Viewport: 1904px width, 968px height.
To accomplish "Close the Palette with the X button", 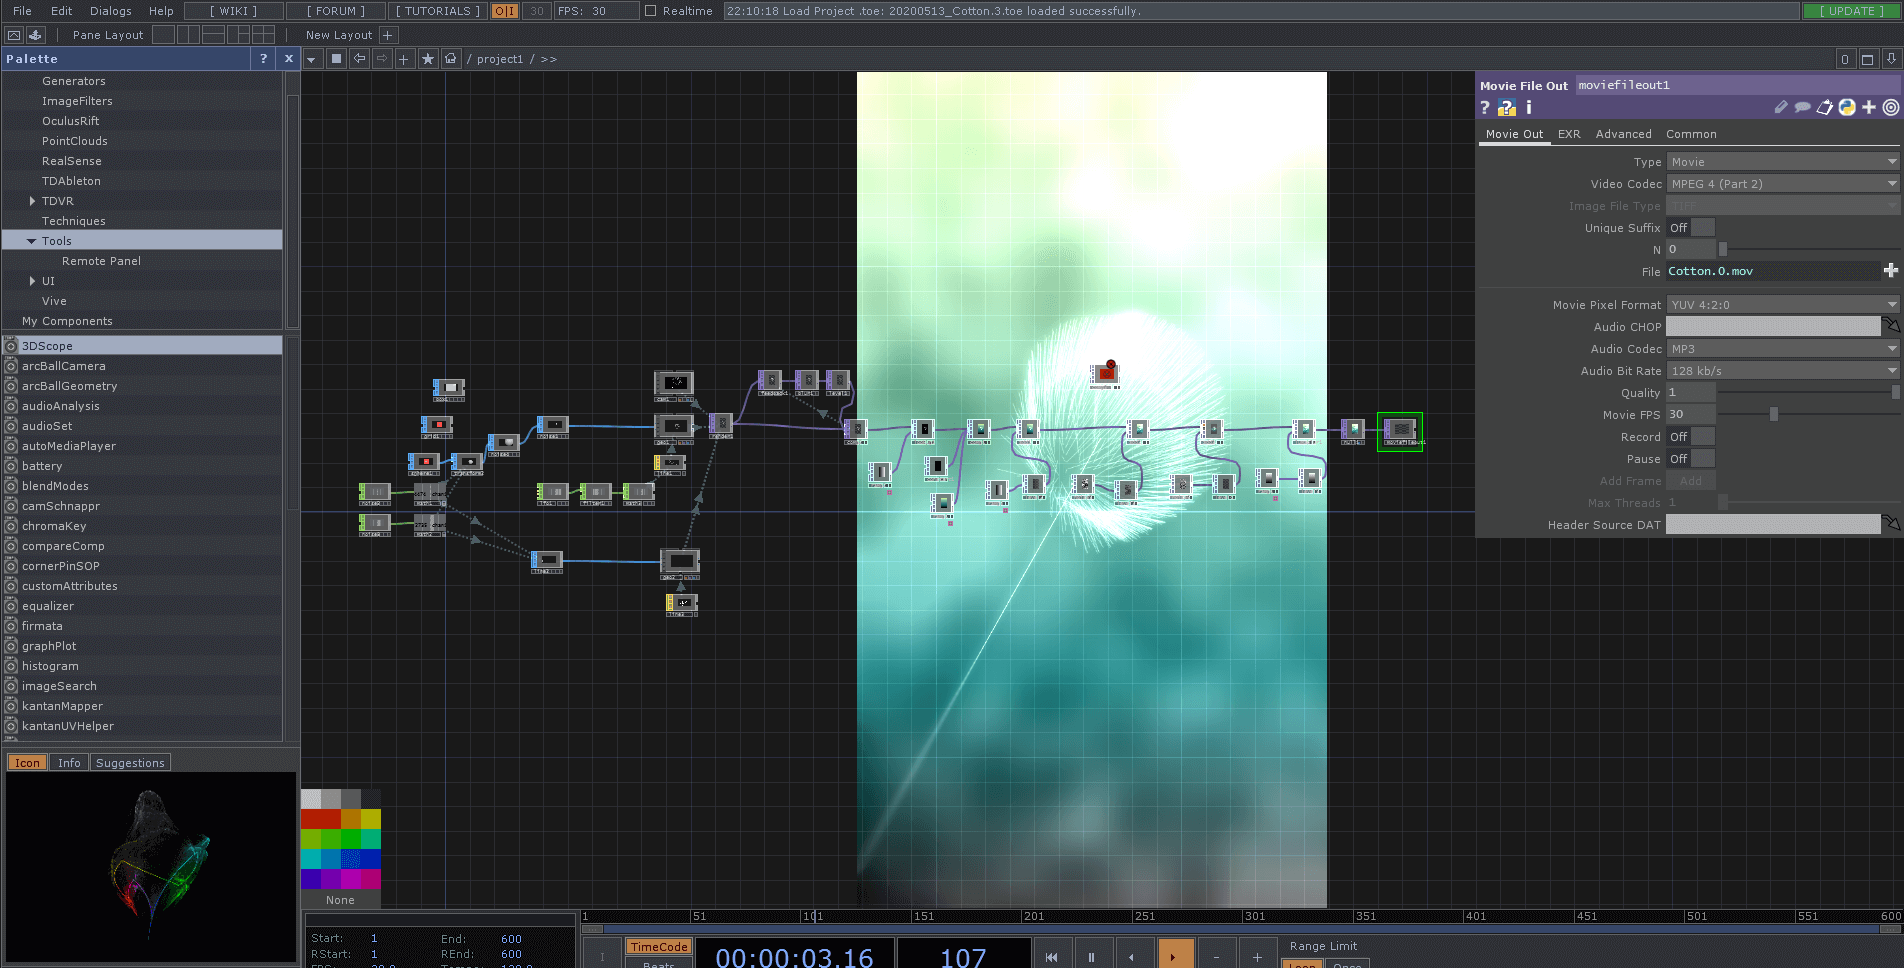I will (x=289, y=58).
